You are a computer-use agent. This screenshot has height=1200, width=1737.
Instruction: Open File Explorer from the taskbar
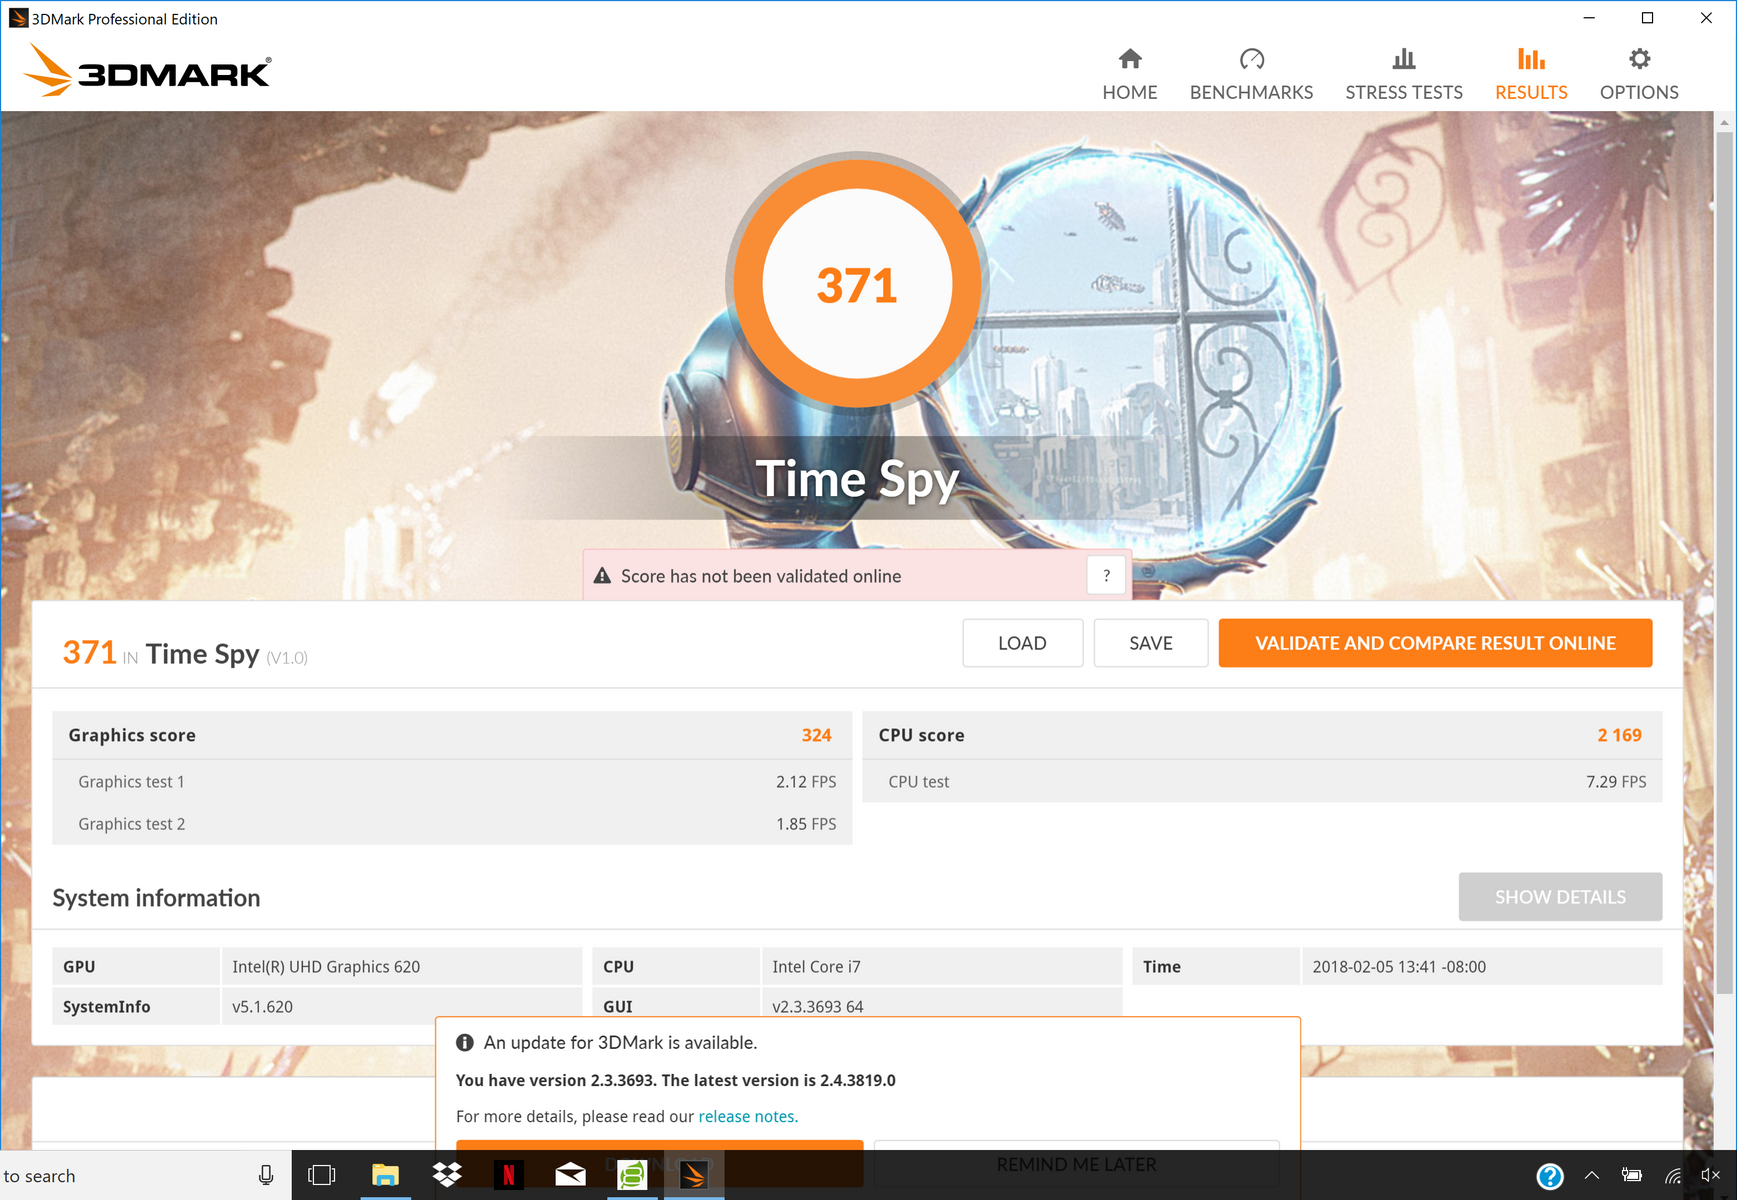385,1175
